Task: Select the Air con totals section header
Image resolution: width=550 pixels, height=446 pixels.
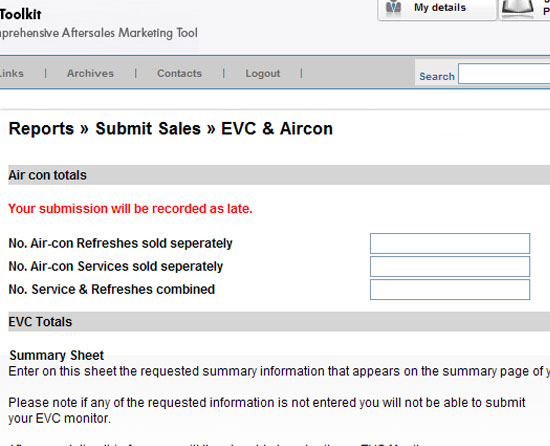Action: pyautogui.click(x=279, y=175)
